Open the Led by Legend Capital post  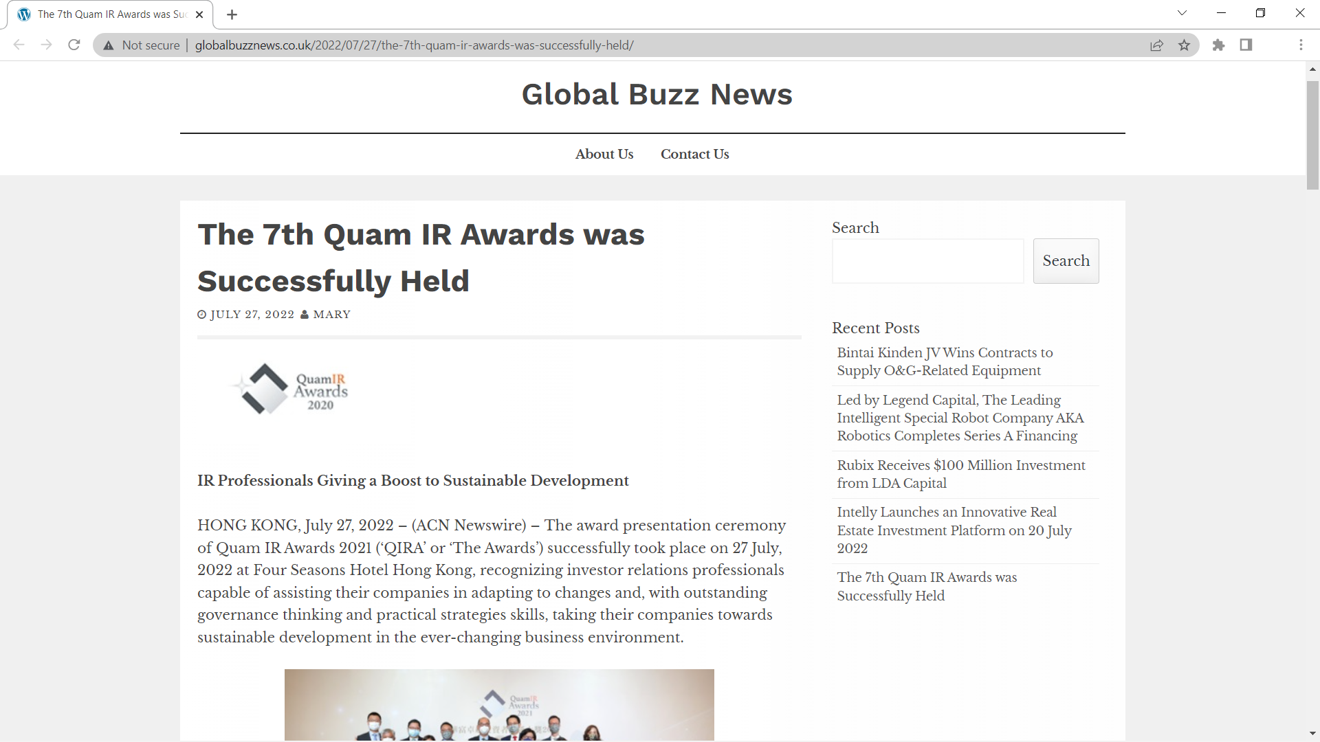point(960,418)
